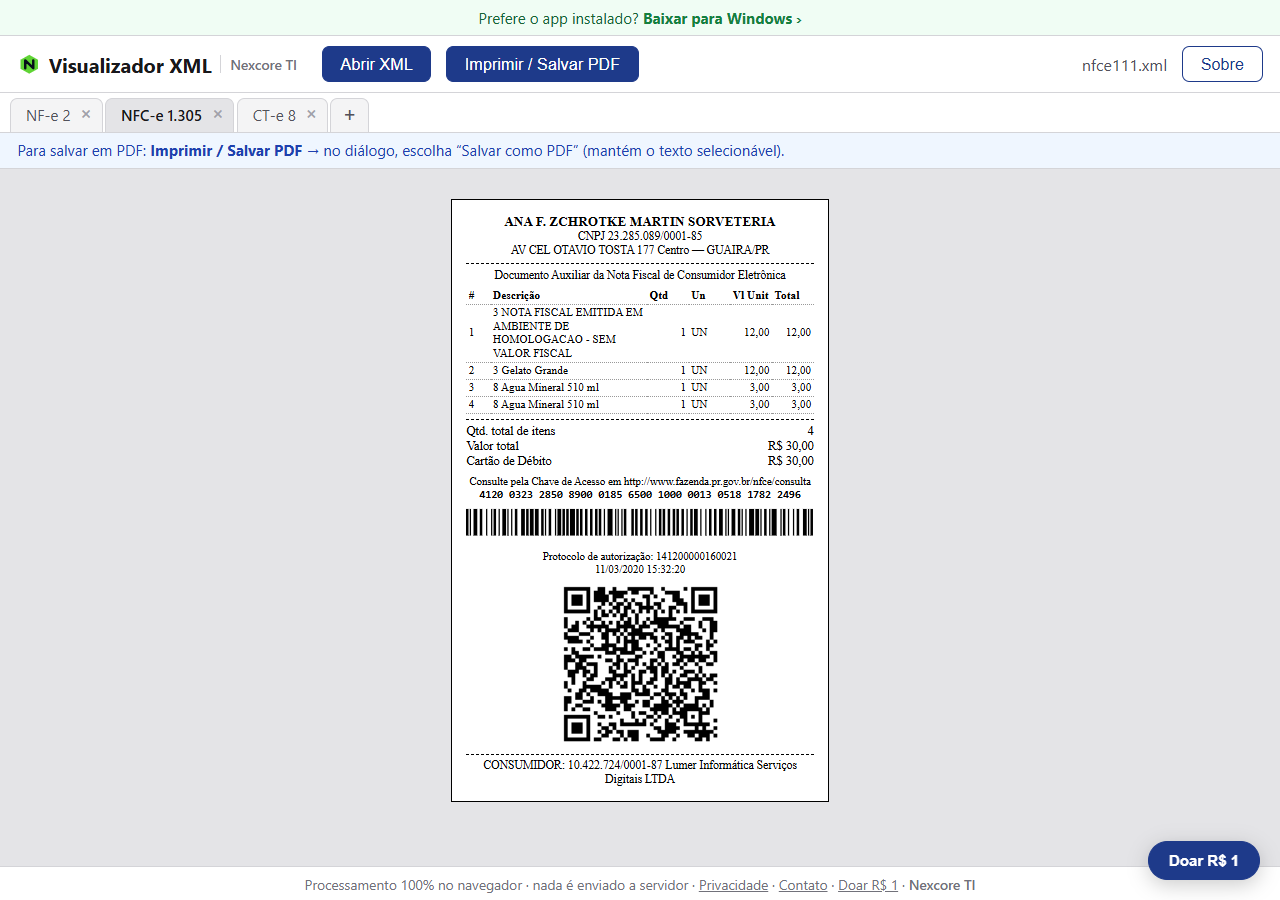Click the nfce111.xml file name
This screenshot has height=900, width=1280.
click(x=1124, y=65)
